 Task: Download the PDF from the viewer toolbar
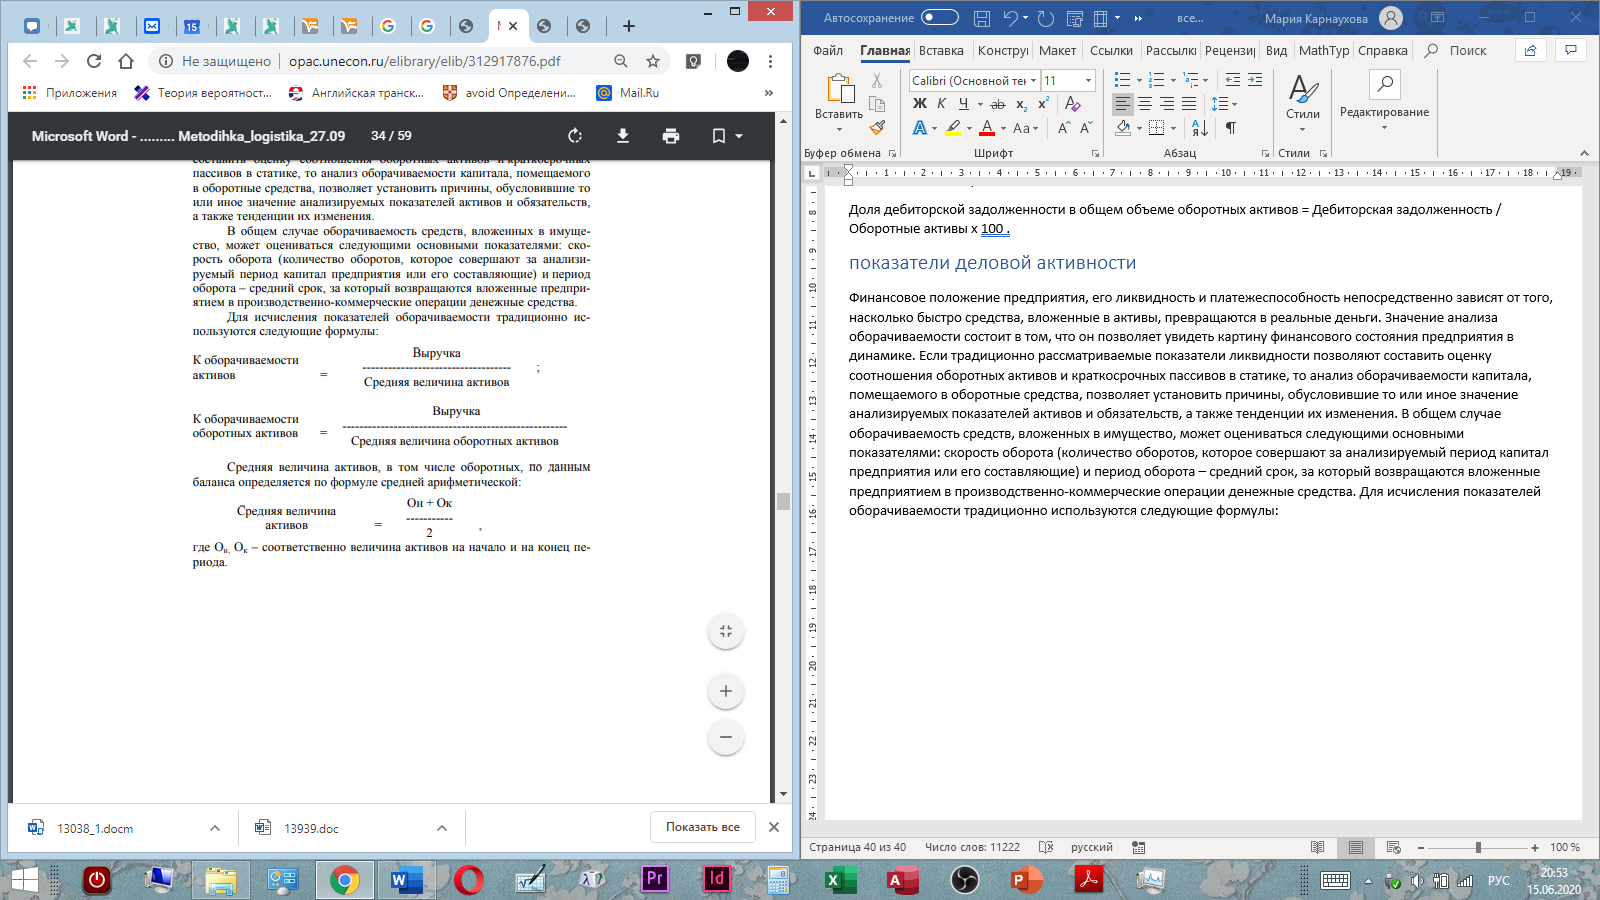click(623, 136)
